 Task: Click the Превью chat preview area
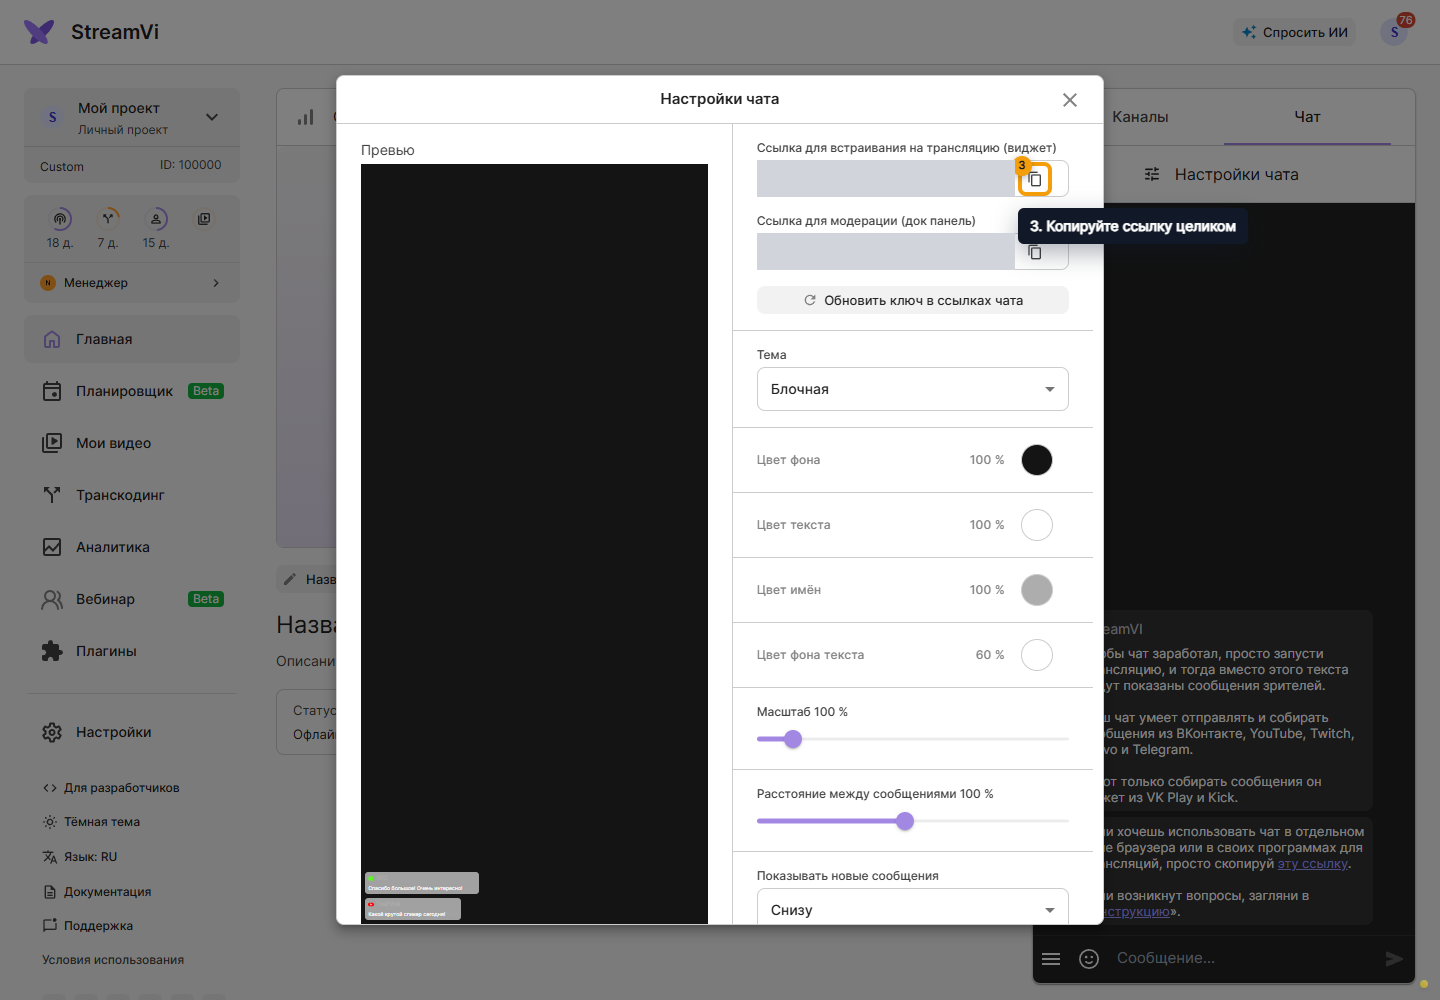534,544
